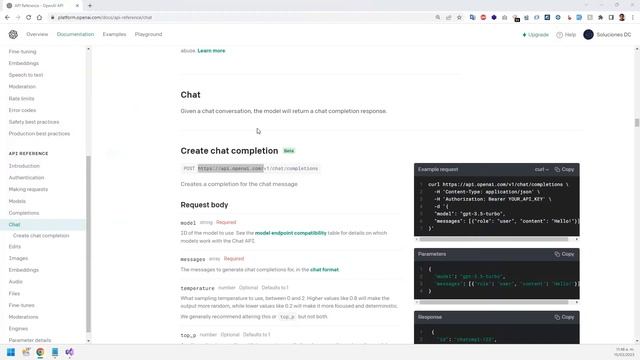Copy the Parameters code block
640x360 pixels.
[x=564, y=254]
